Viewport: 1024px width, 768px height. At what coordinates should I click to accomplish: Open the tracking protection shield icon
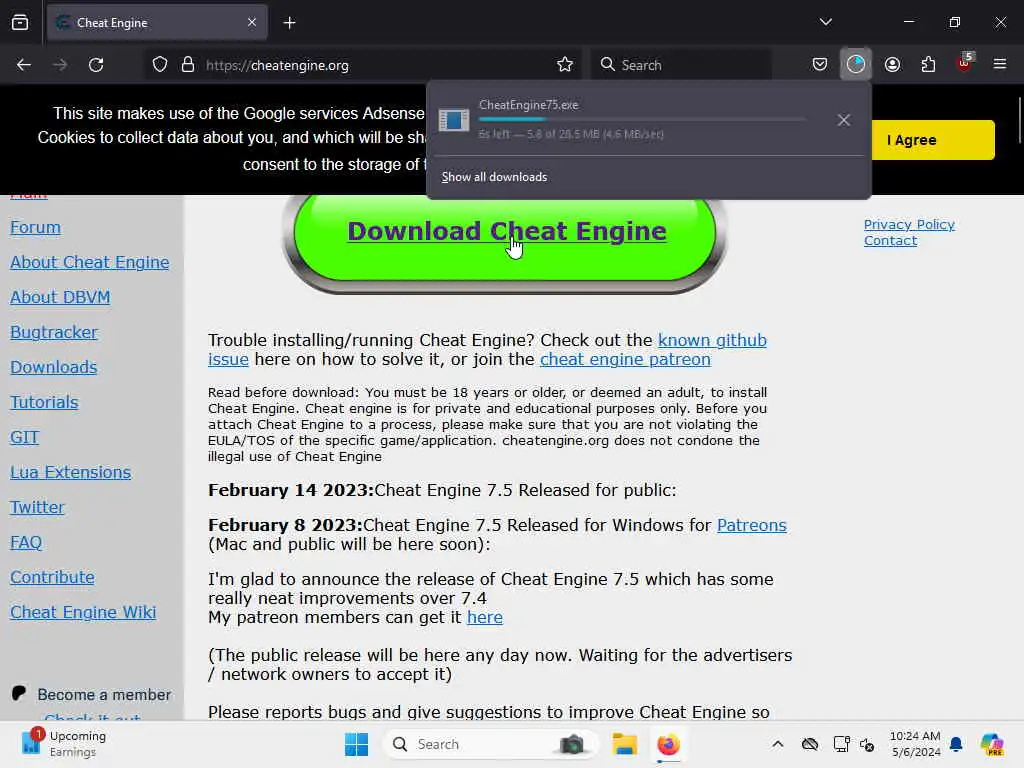(160, 65)
